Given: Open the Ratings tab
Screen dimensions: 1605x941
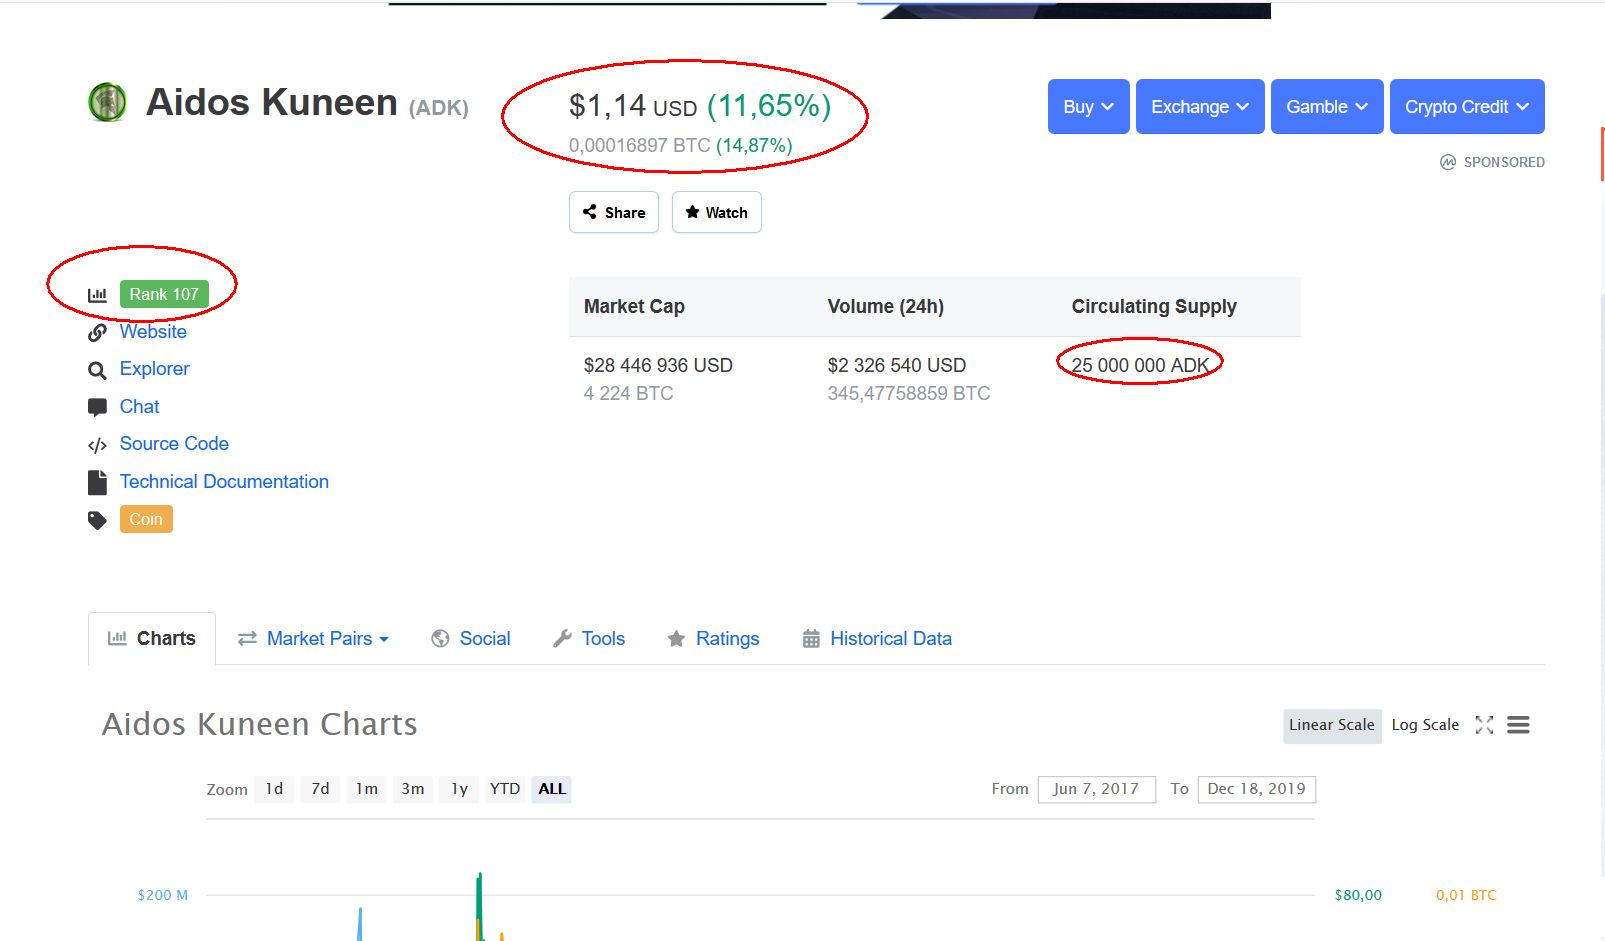Looking at the screenshot, I should [x=713, y=638].
